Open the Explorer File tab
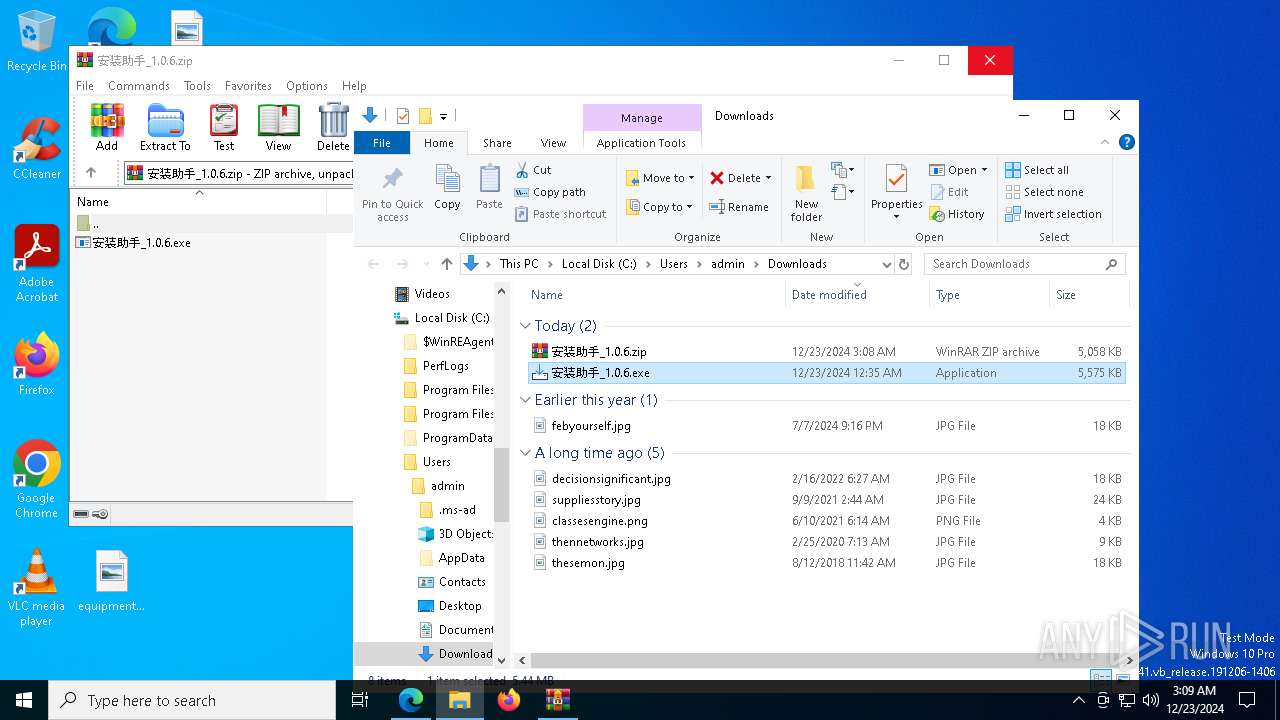This screenshot has width=1280, height=720. tap(382, 143)
